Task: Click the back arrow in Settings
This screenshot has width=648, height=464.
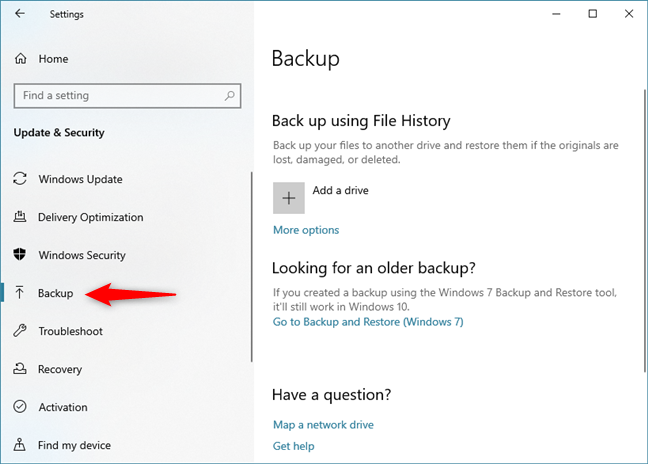Action: (x=19, y=14)
